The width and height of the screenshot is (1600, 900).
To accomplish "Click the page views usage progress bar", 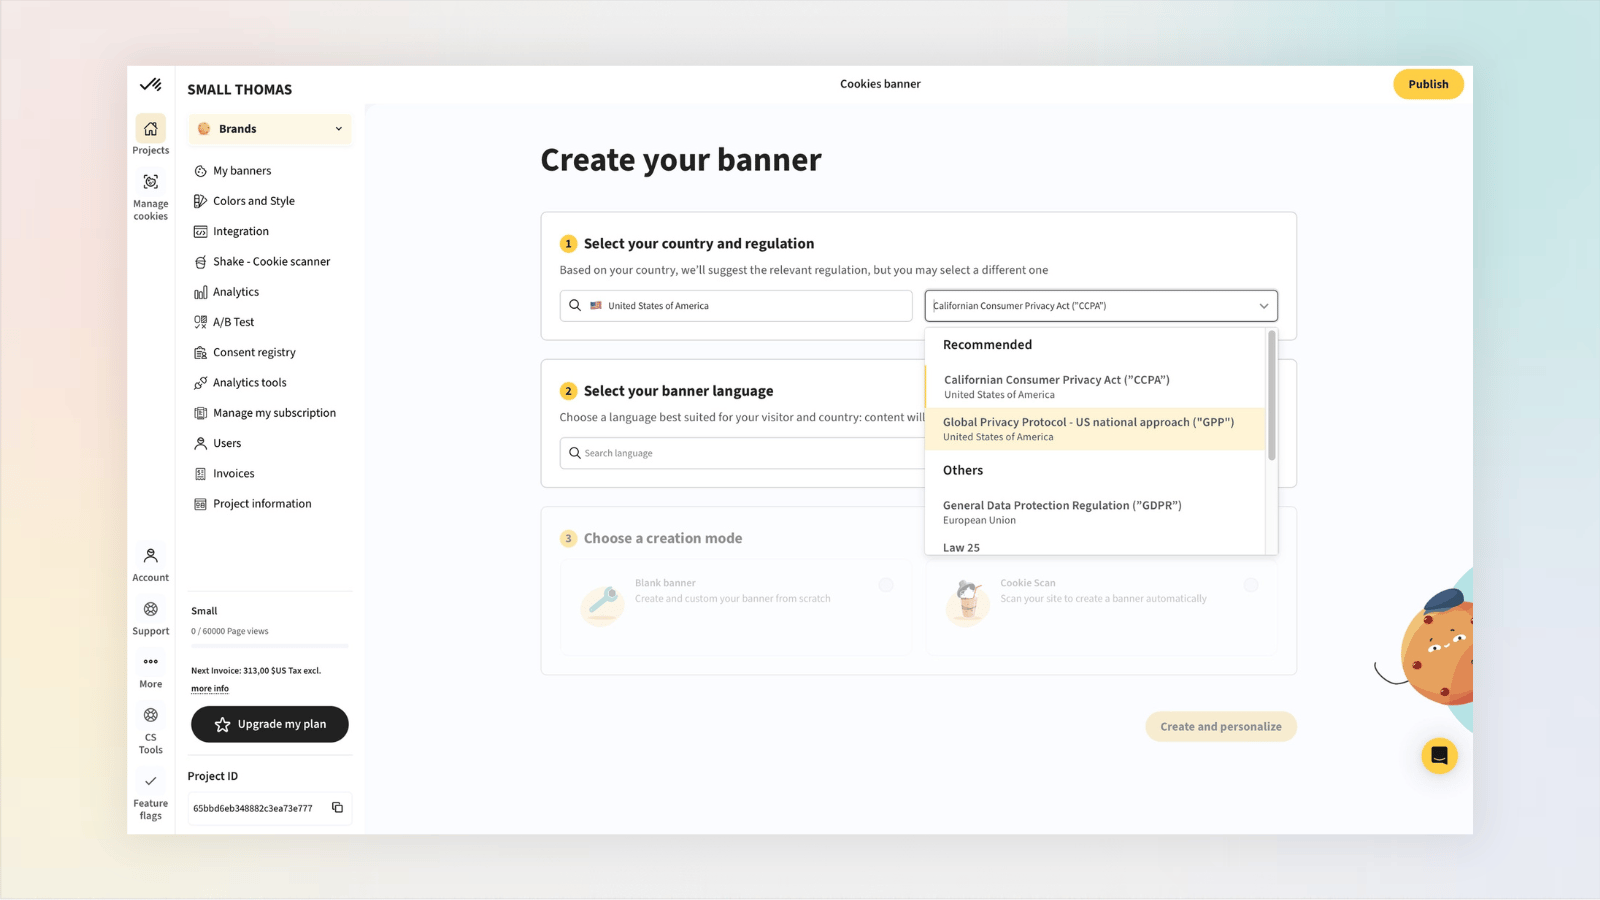I will point(270,646).
